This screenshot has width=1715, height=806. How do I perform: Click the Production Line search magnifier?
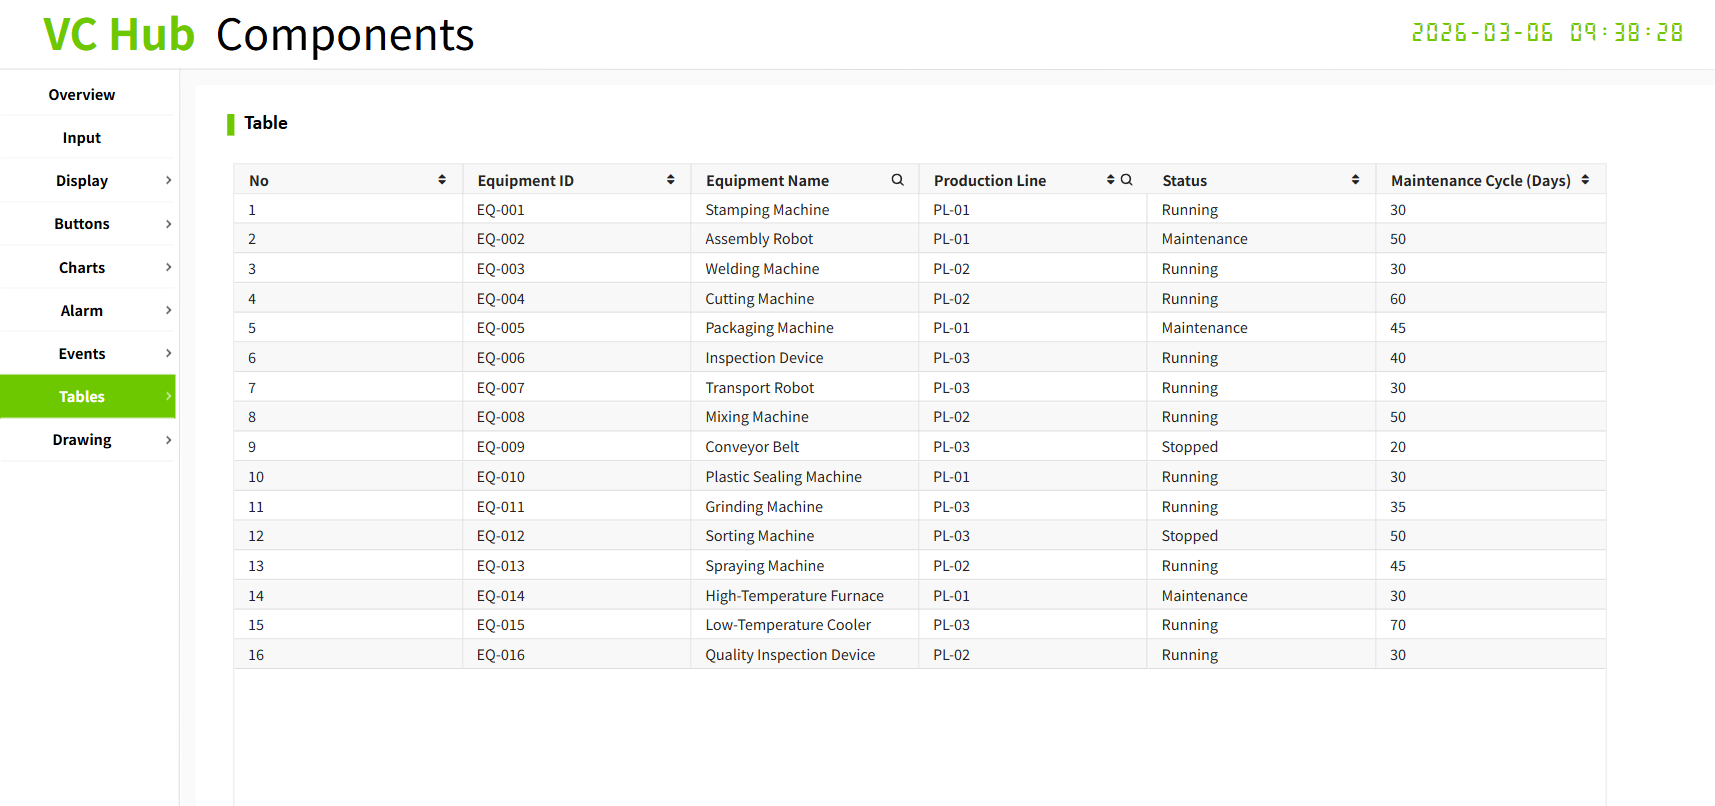(1127, 180)
